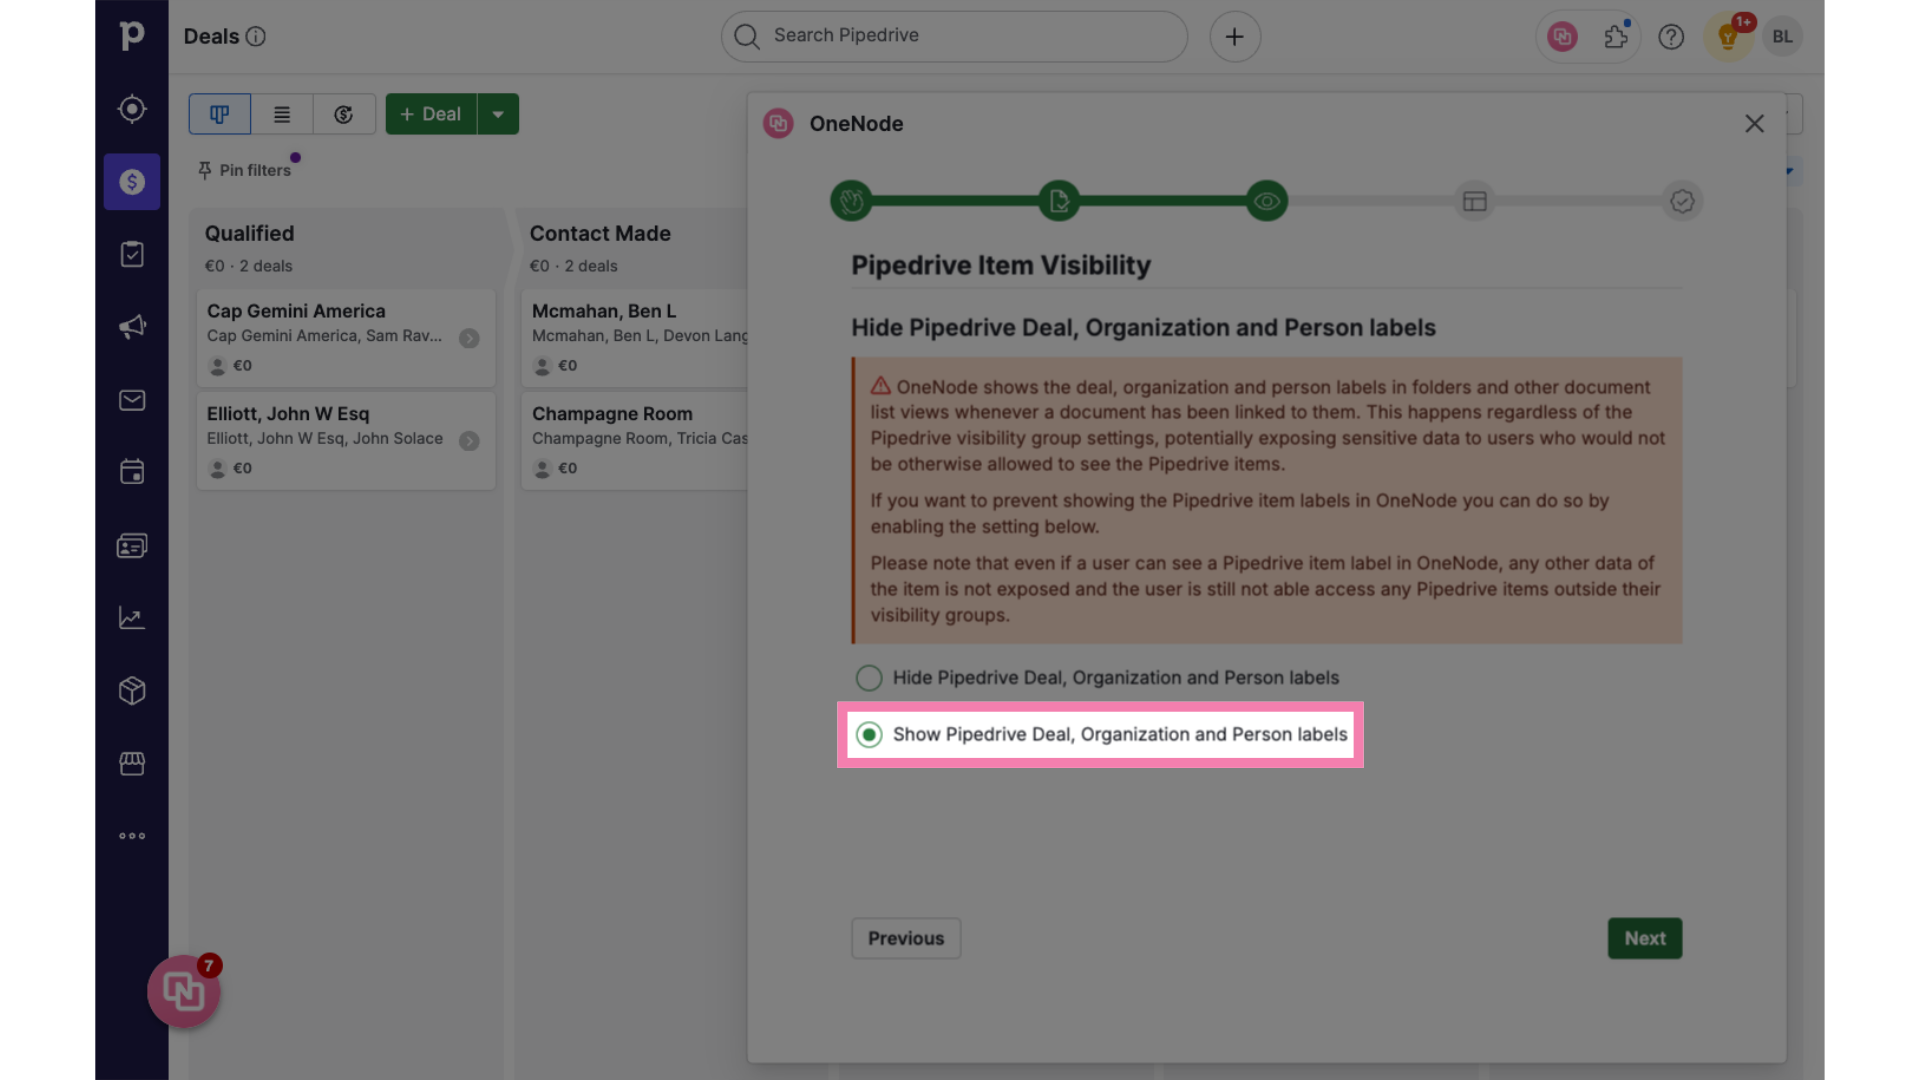Open Projects clipboard icon in sidebar
Screen dimensions: 1920x1080
pyautogui.click(x=132, y=254)
